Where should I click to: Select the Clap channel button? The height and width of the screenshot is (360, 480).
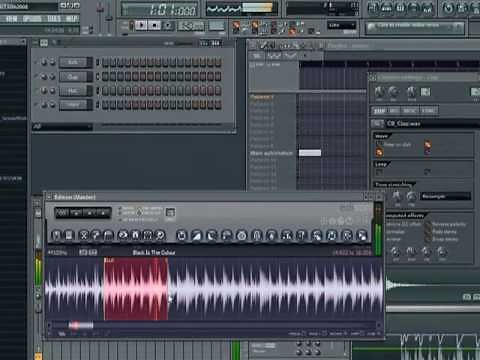pos(73,77)
